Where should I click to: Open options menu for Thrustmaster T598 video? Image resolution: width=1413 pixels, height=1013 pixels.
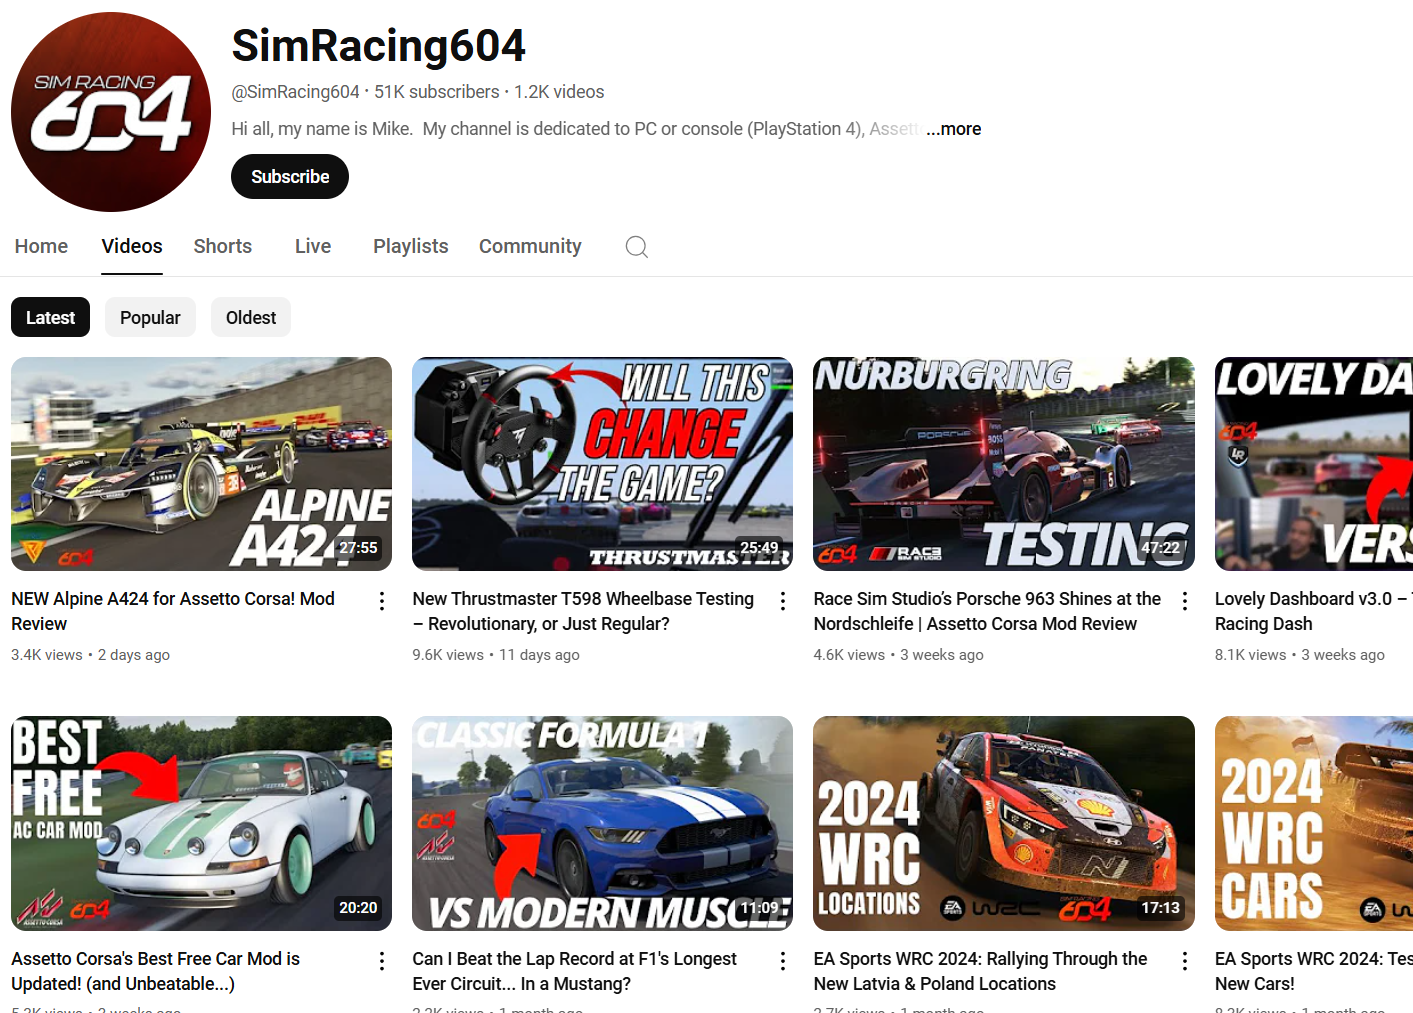pyautogui.click(x=783, y=601)
